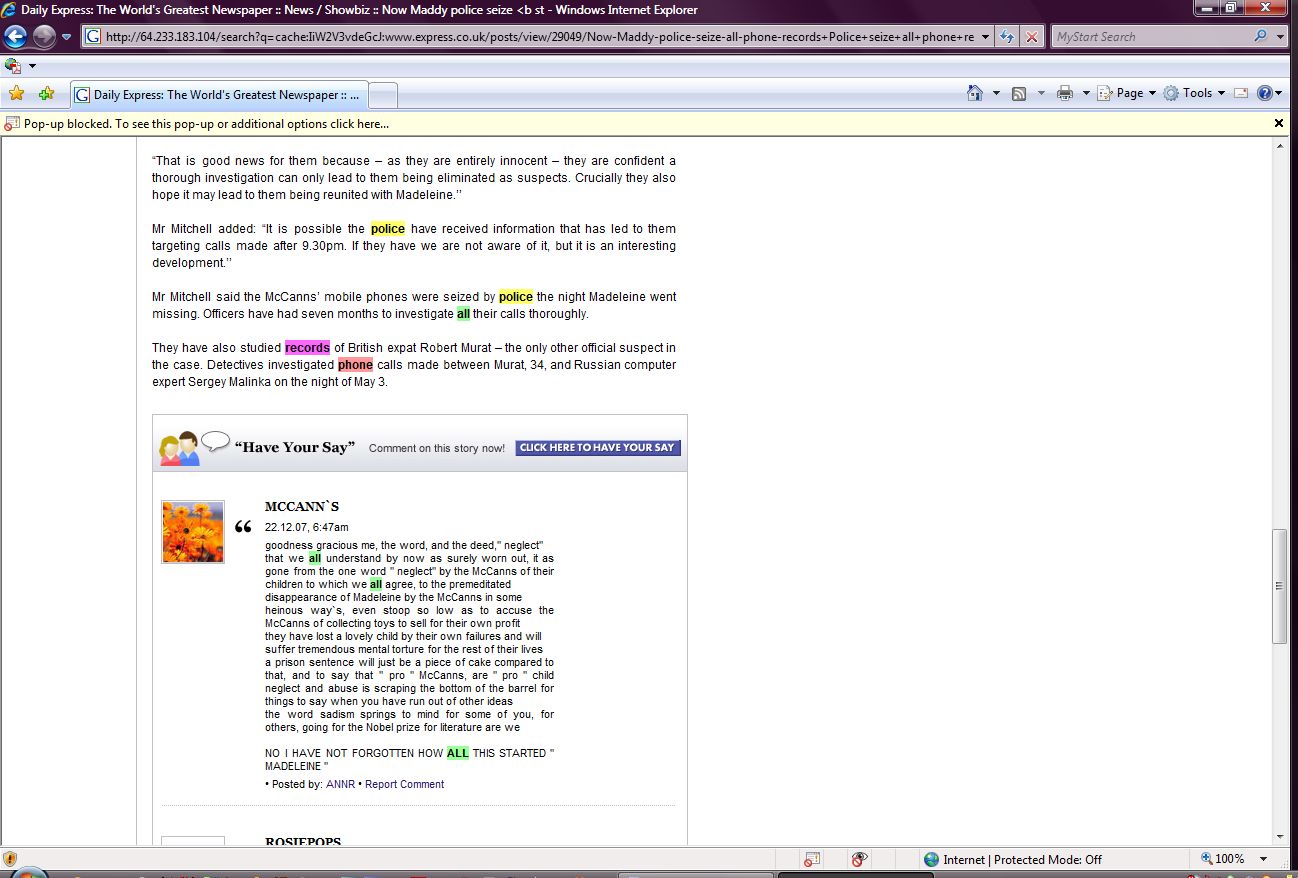Go to the Home page icon
This screenshot has width=1298, height=878.
[975, 93]
